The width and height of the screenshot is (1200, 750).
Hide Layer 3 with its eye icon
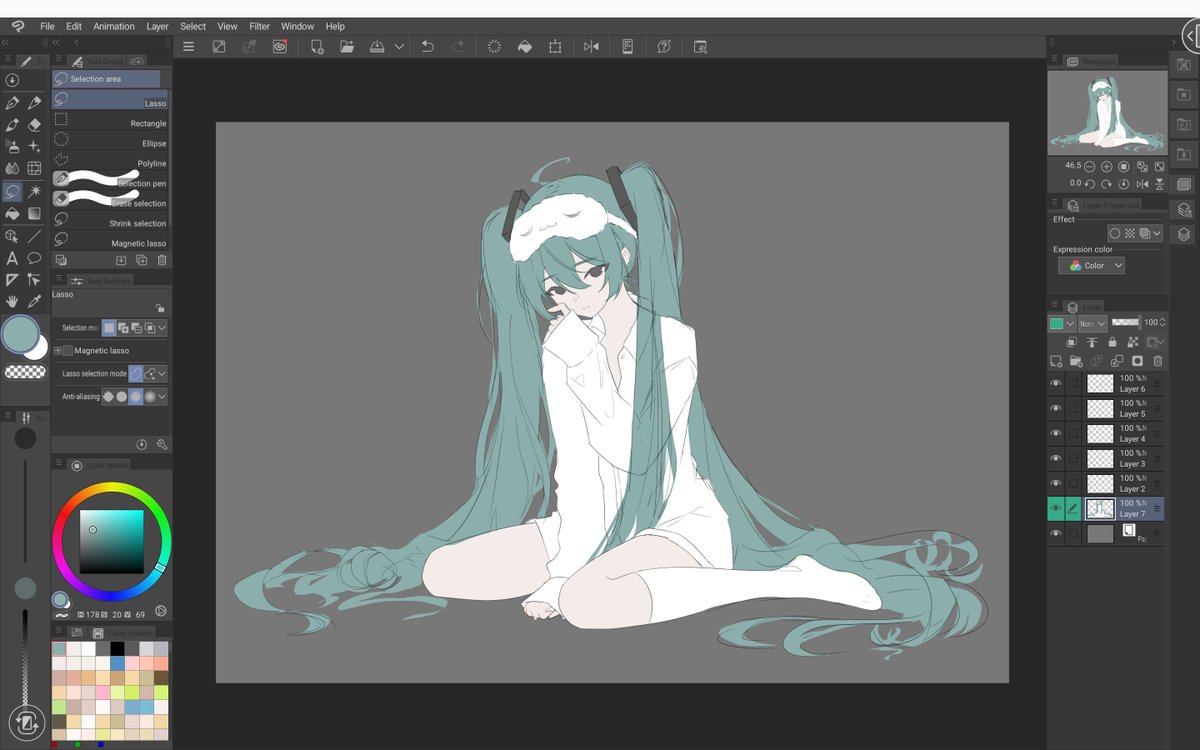[1055, 458]
